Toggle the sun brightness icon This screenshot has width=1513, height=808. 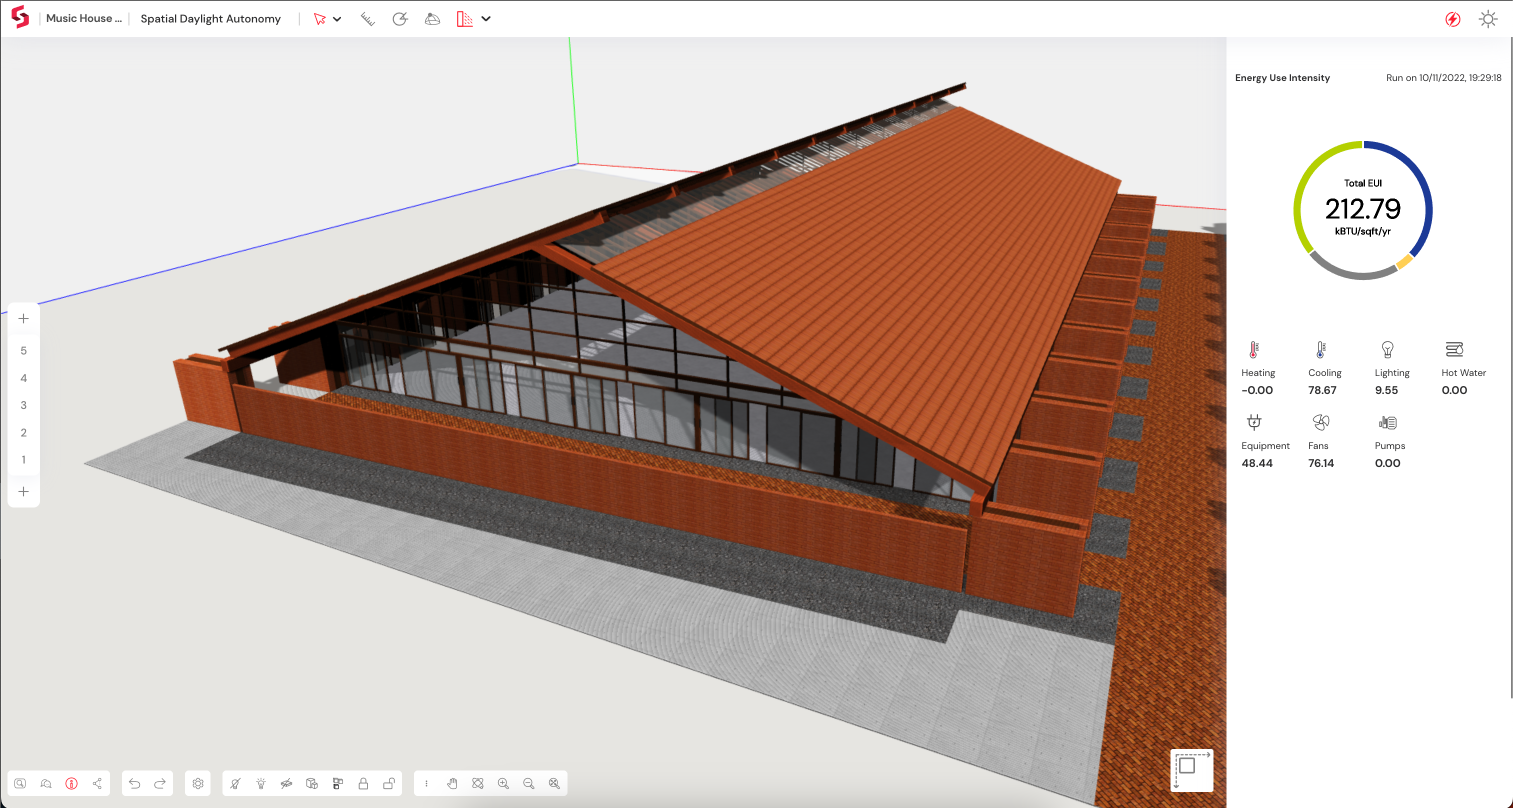(x=1488, y=19)
